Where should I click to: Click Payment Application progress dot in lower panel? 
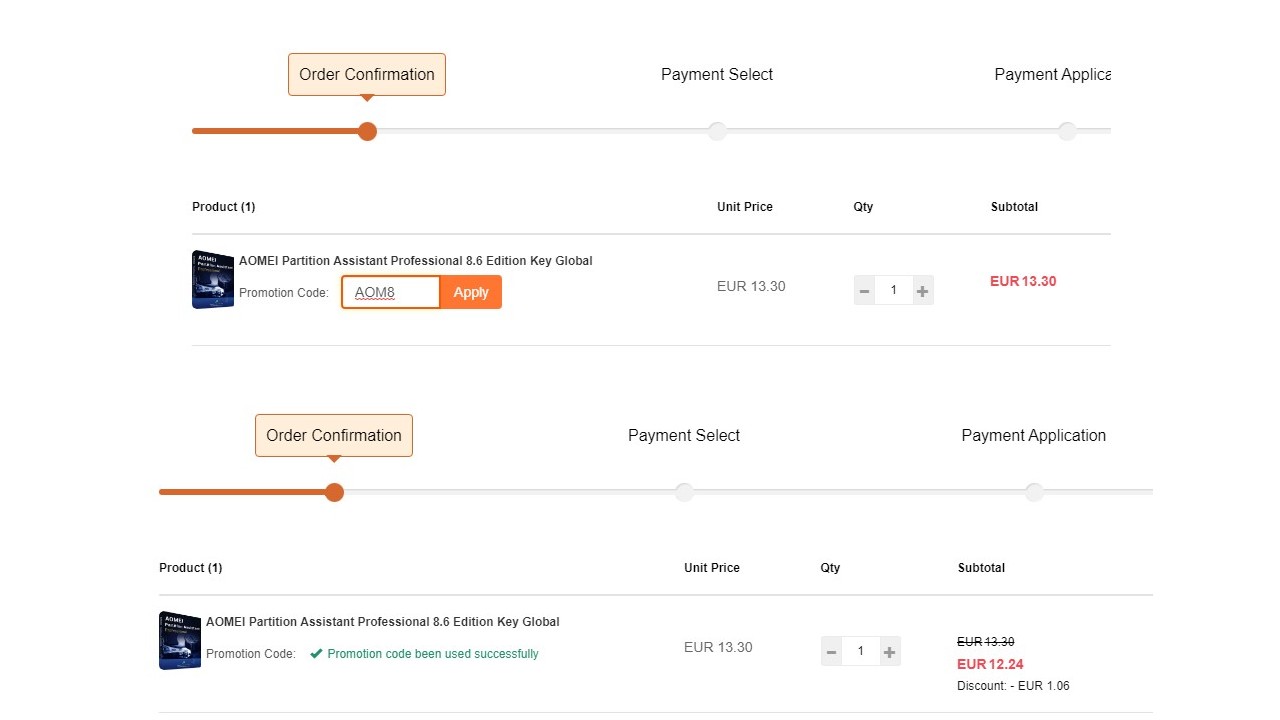pyautogui.click(x=1034, y=492)
